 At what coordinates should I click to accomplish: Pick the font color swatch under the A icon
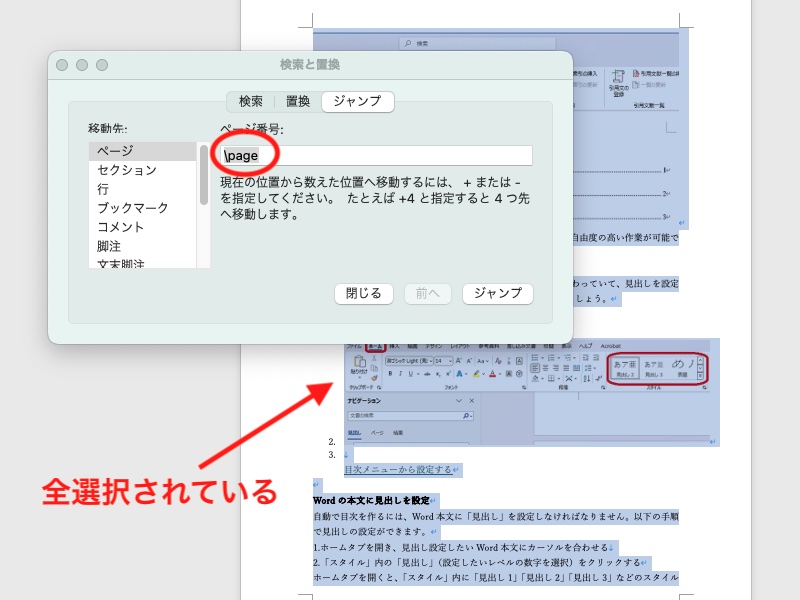494,372
